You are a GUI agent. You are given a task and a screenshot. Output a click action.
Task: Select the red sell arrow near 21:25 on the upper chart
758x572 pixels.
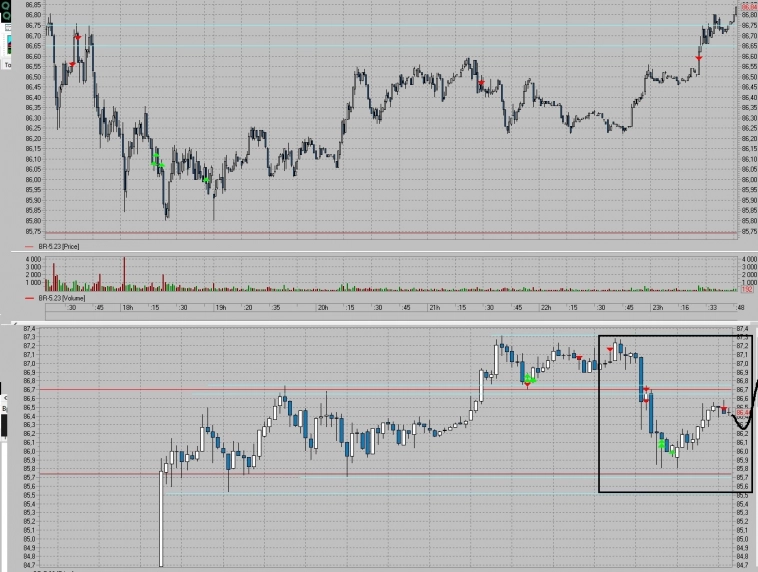[x=481, y=83]
